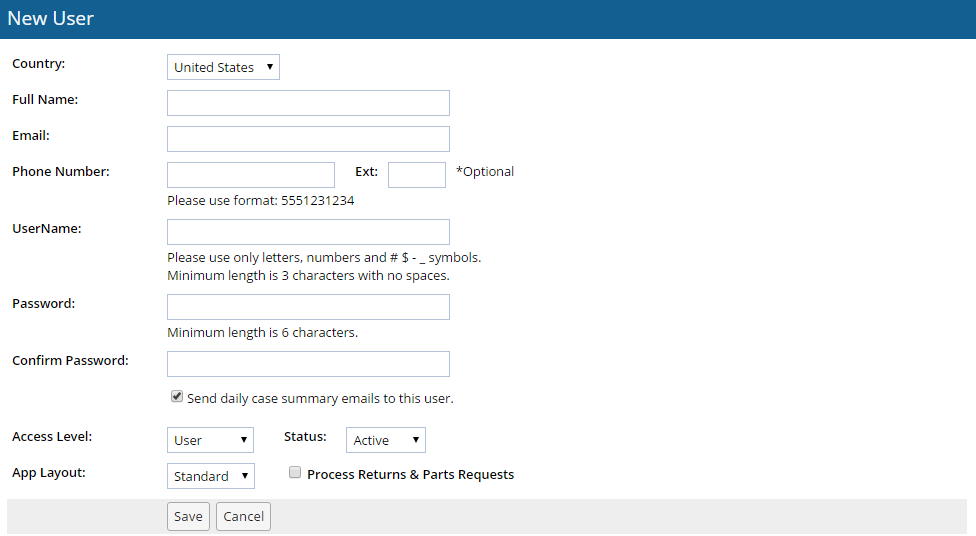Open the Country dropdown

pos(223,67)
